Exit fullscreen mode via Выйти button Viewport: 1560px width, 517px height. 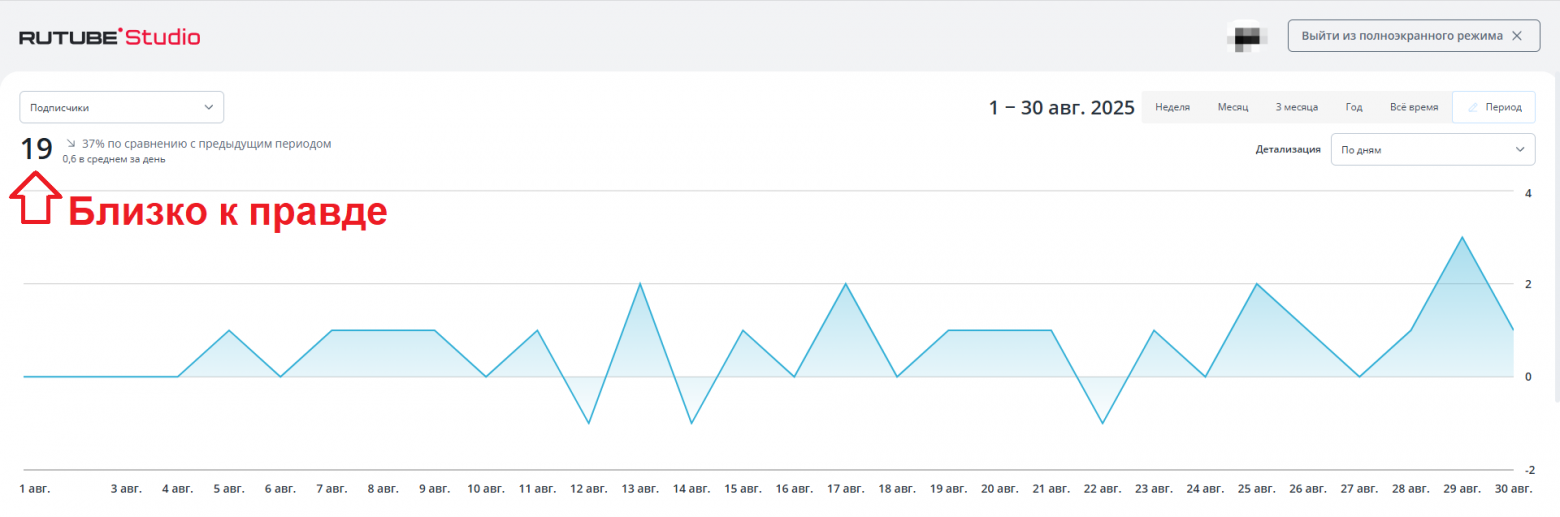(x=1401, y=36)
